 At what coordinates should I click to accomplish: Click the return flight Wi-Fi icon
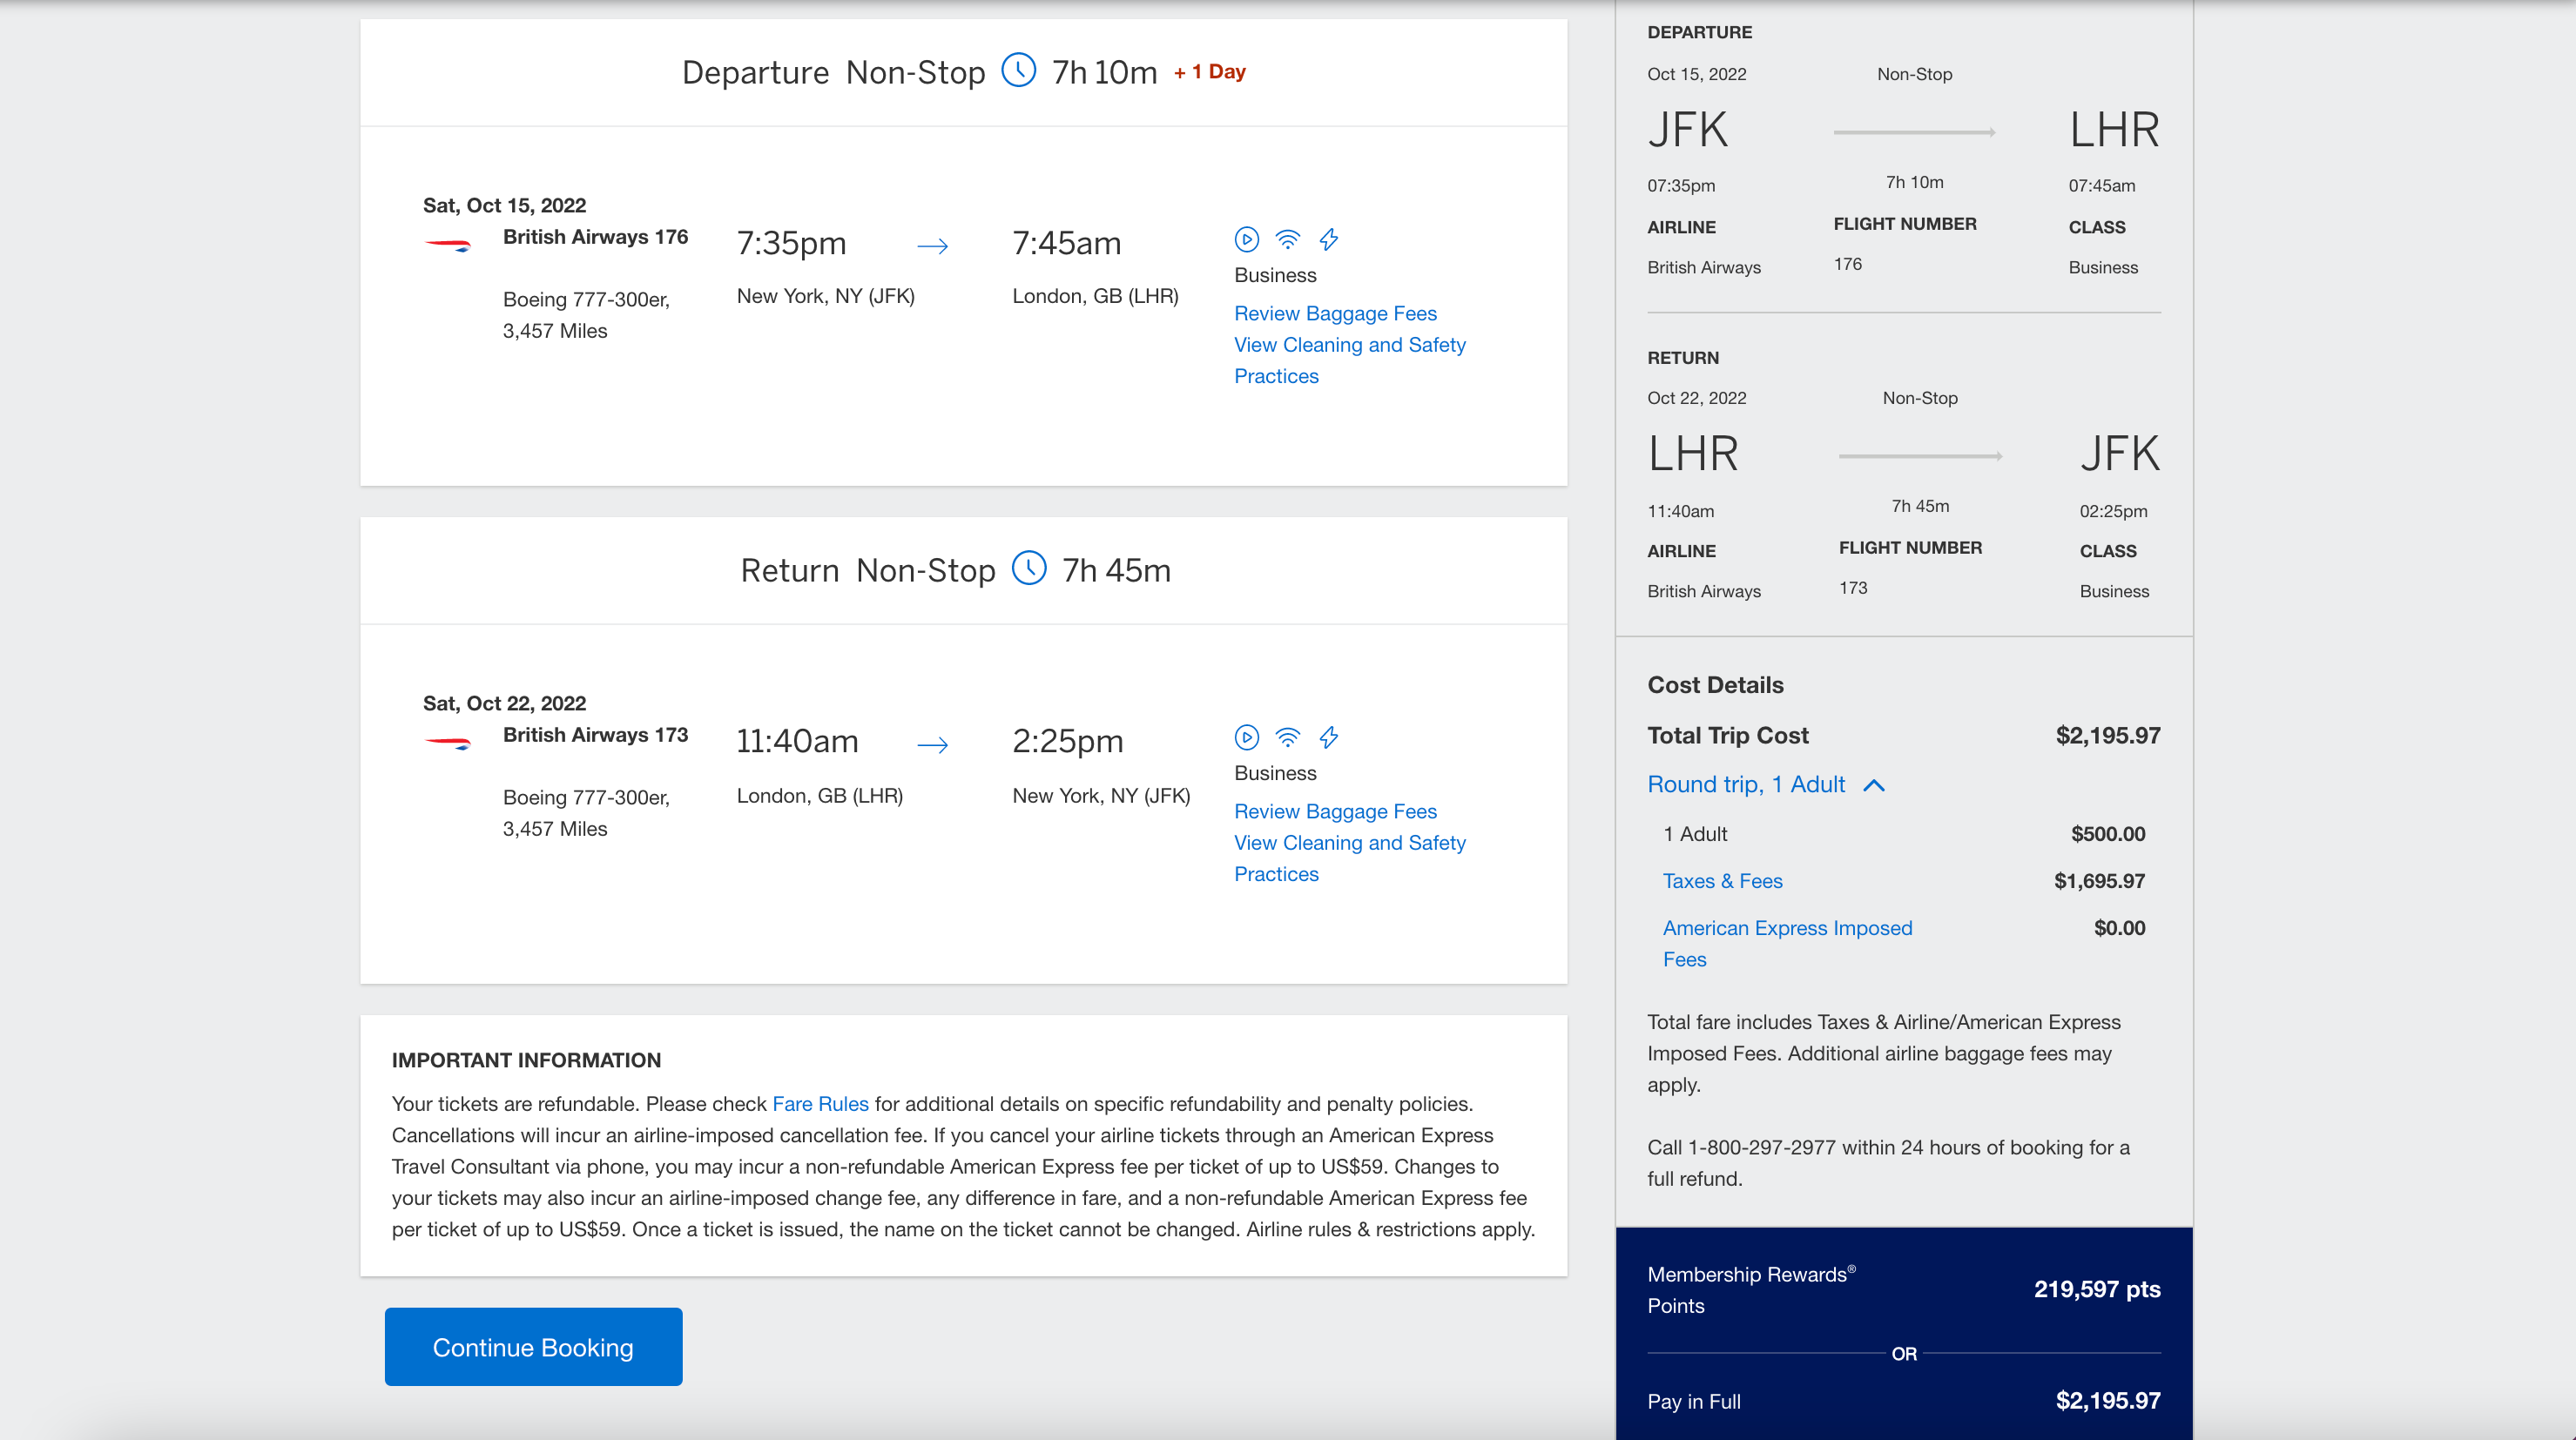(x=1288, y=736)
